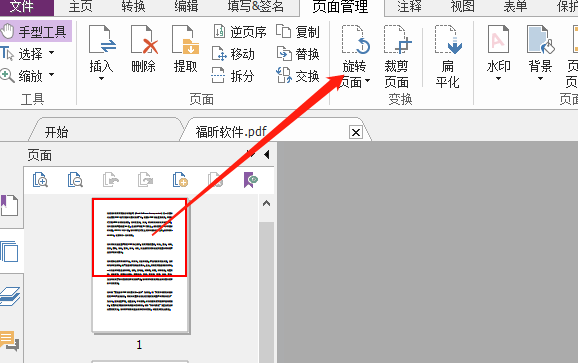578x363 pixels.
Task: Collapse the 页面 panel with the left arrow
Action: pyautogui.click(x=267, y=154)
